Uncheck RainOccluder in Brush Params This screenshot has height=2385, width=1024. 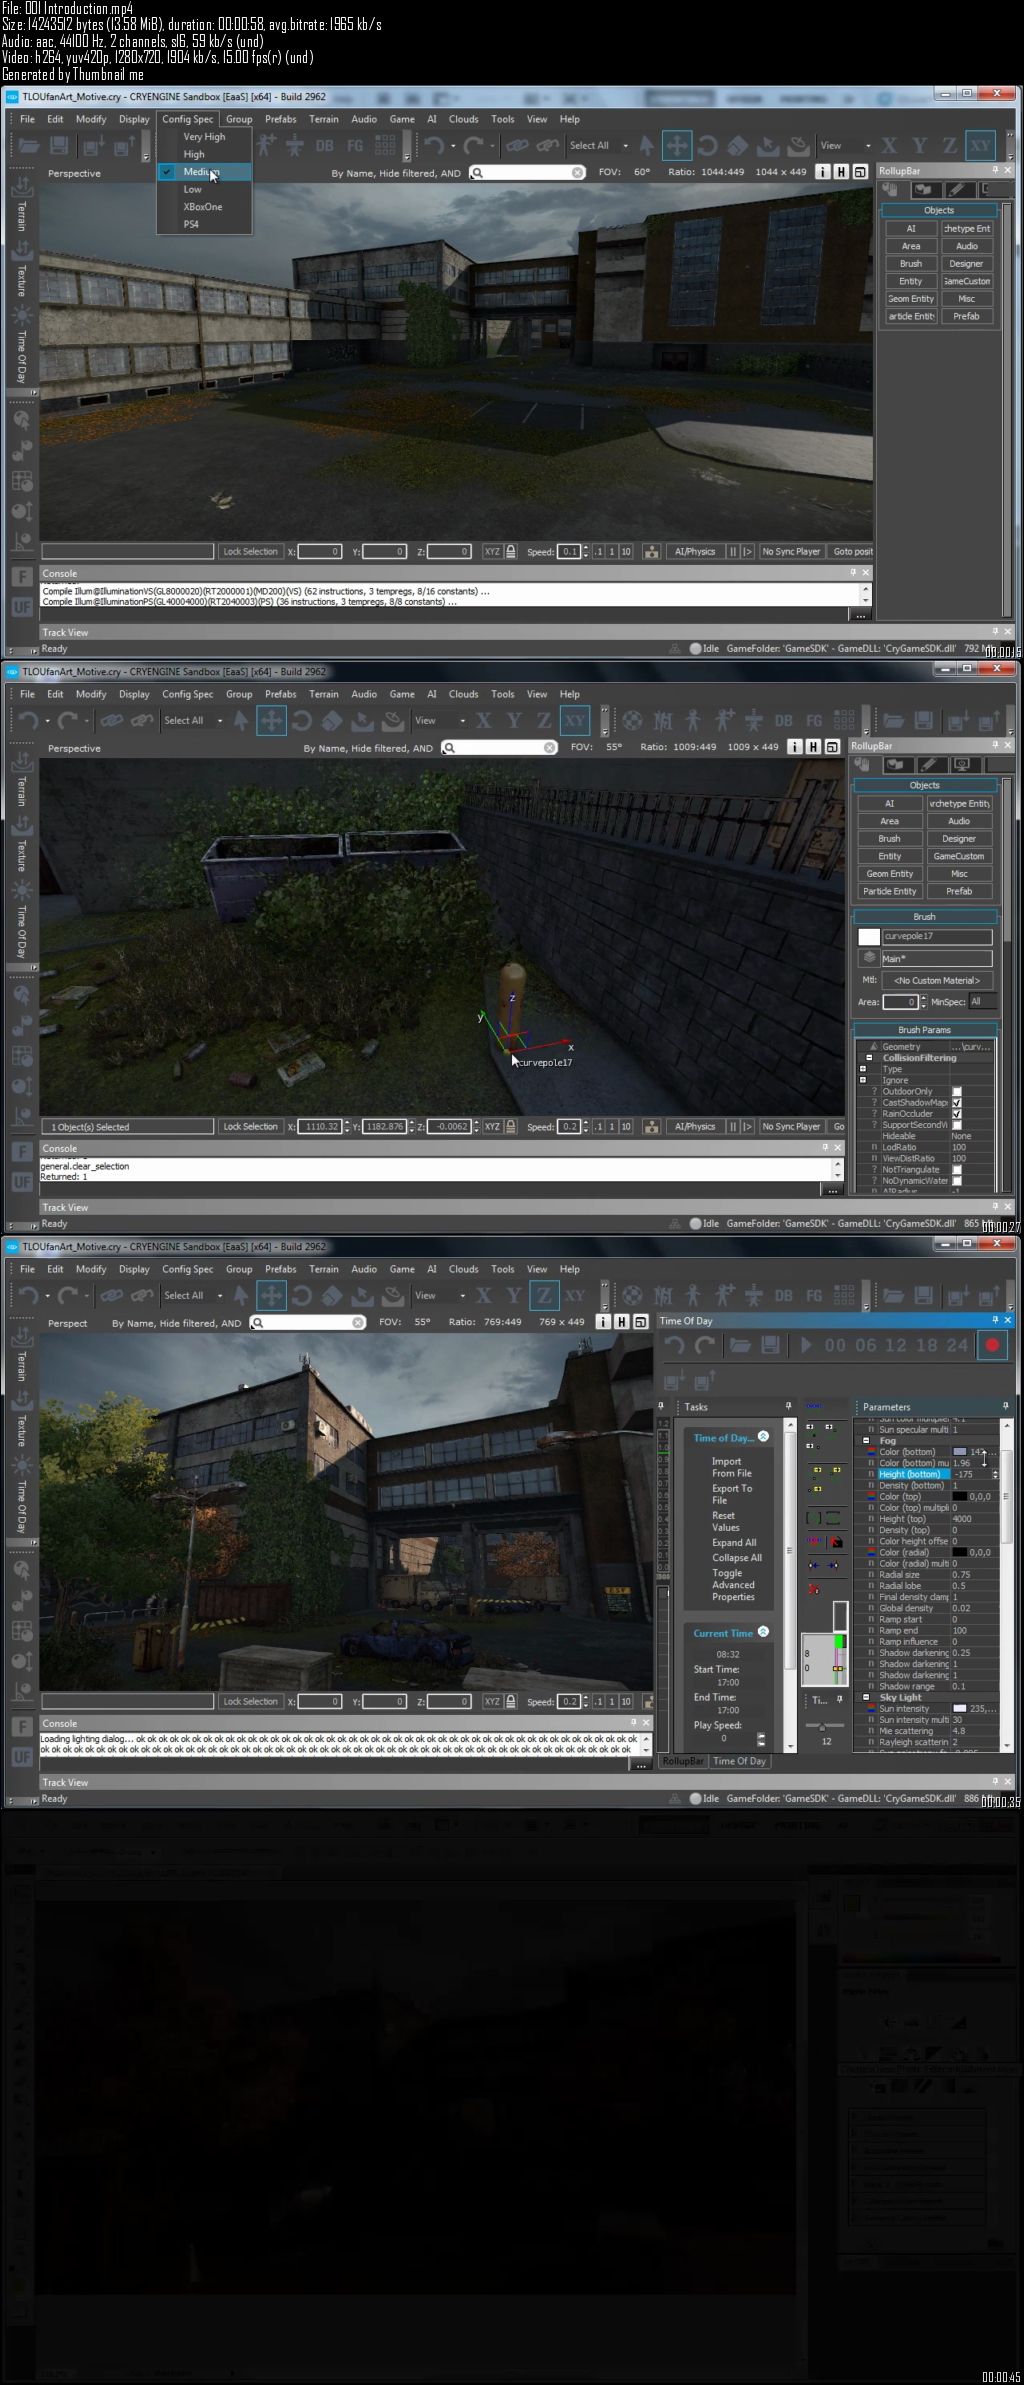coord(957,1114)
